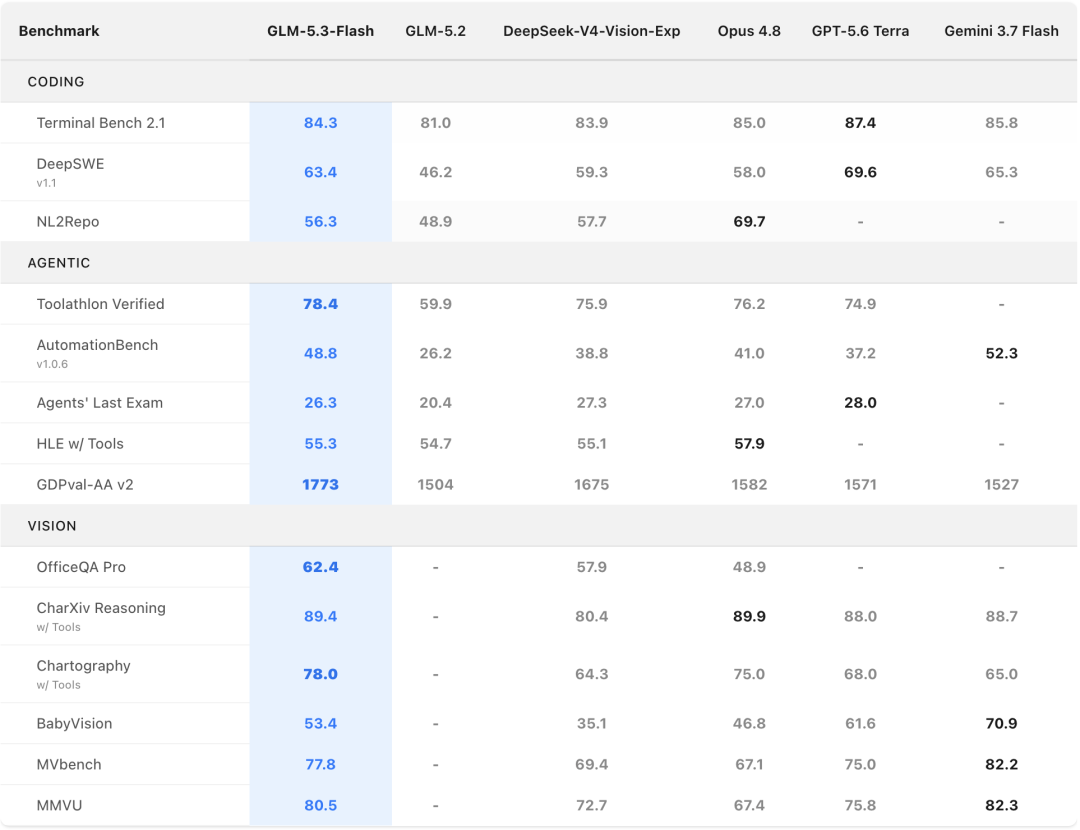This screenshot has height=830, width=1080.
Task: Click the 61.6 GPT BabyVision score
Action: pyautogui.click(x=860, y=723)
